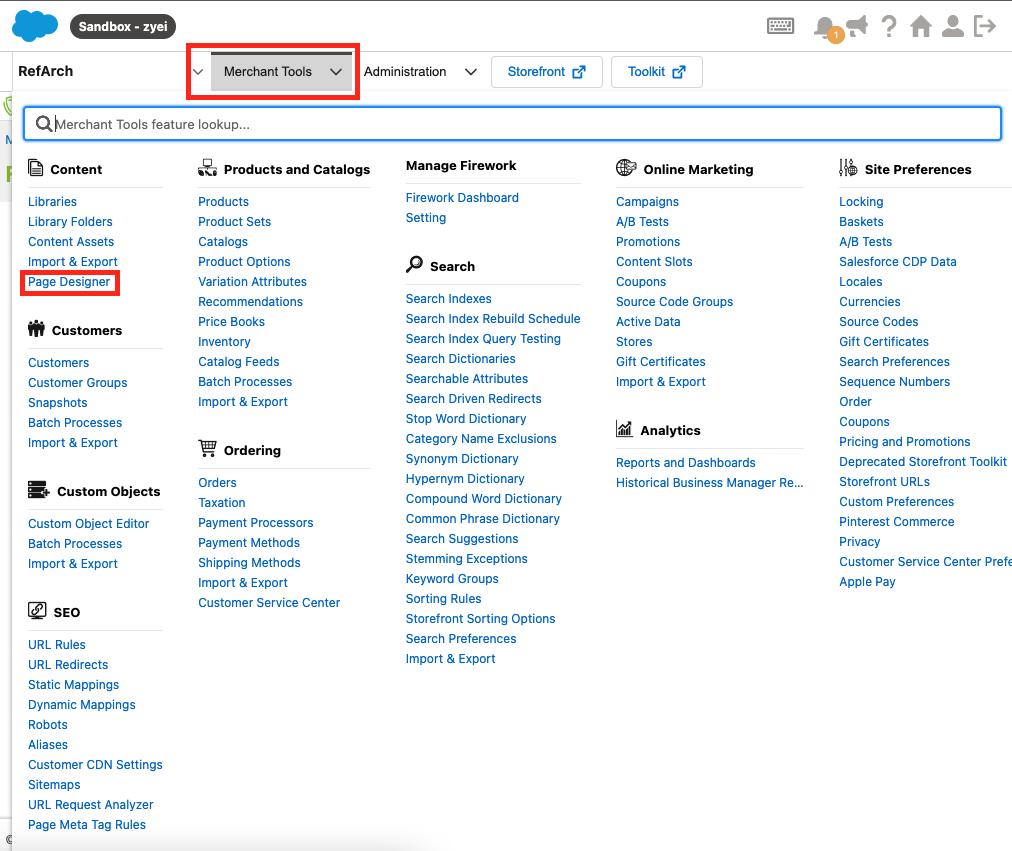The width and height of the screenshot is (1012, 851).
Task: Open Reports and Dashboards link
Action: [685, 463]
